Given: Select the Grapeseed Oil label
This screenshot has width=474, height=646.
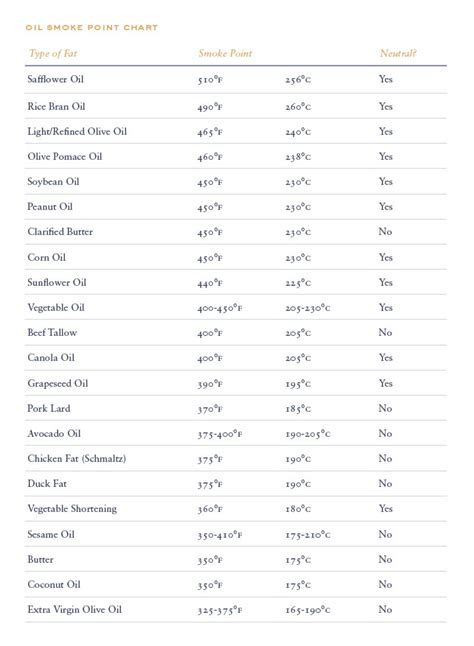Looking at the screenshot, I should (58, 384).
